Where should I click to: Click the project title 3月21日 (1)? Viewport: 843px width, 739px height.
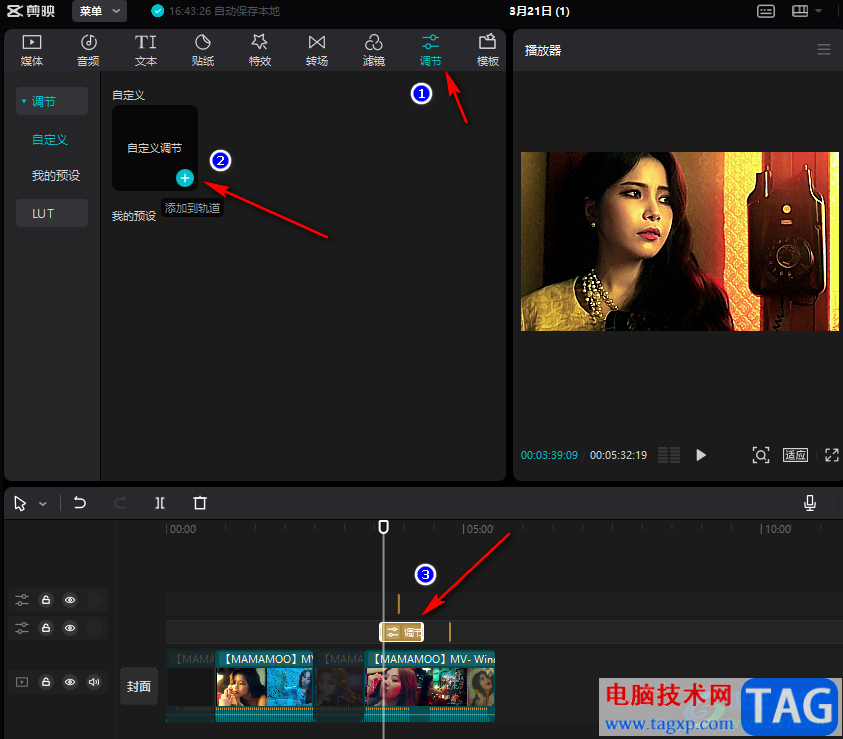click(539, 11)
